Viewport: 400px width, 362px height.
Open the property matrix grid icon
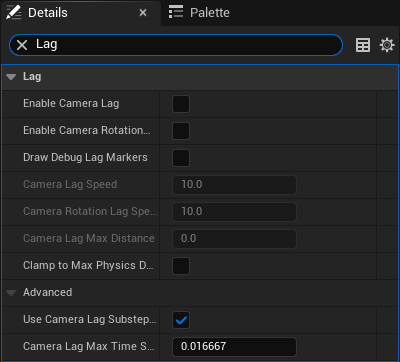tap(363, 45)
